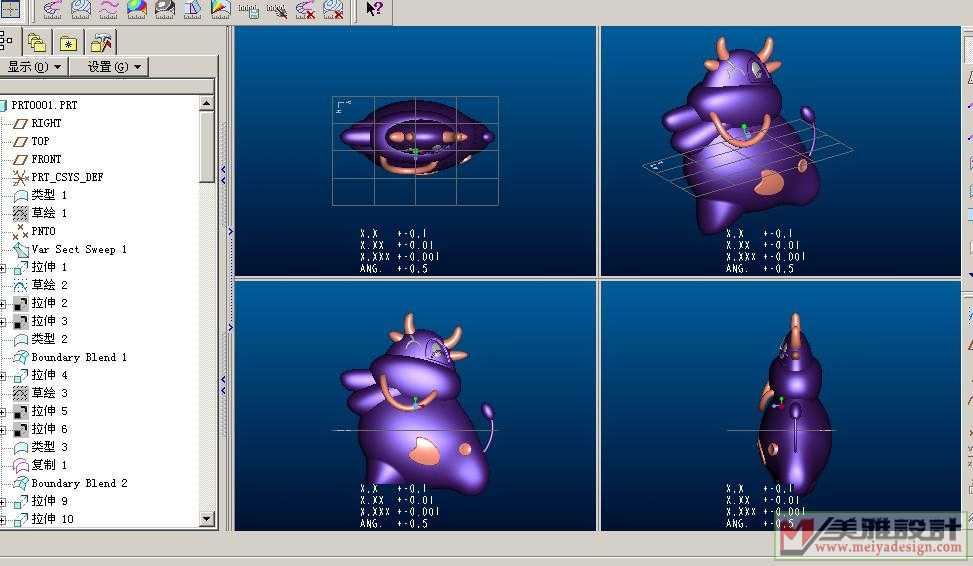The width and height of the screenshot is (973, 566).
Task: Click the Var Sect Sweep 1 feature icon
Action: tap(20, 249)
